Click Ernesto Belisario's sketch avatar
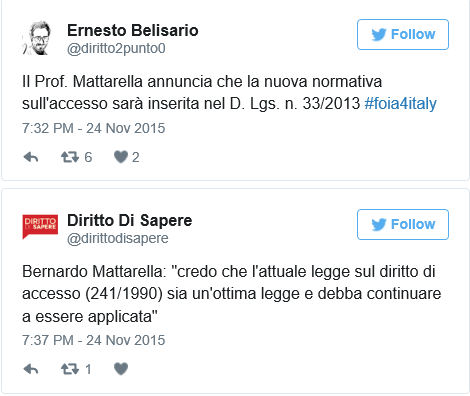 point(37,38)
